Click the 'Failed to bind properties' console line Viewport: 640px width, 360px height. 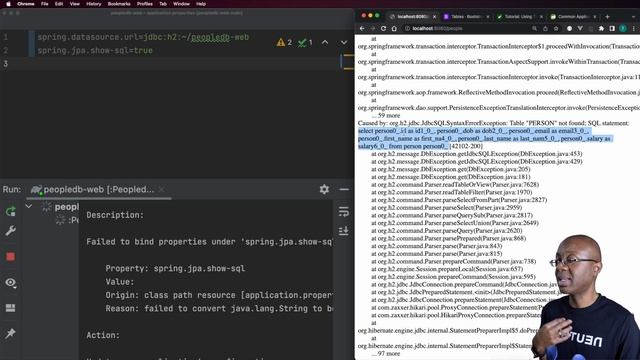209,242
